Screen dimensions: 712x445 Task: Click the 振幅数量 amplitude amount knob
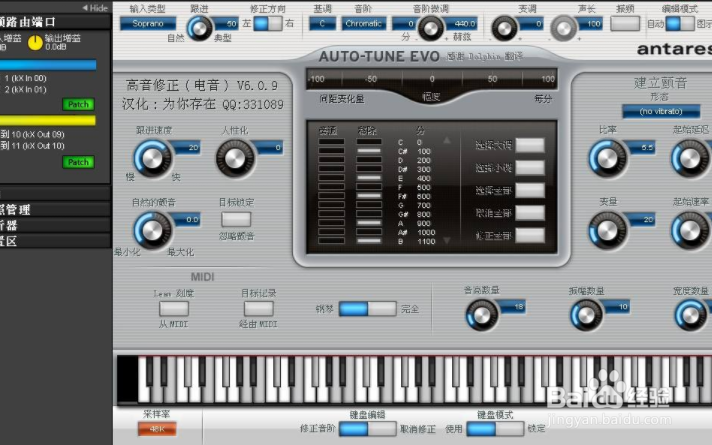[586, 315]
